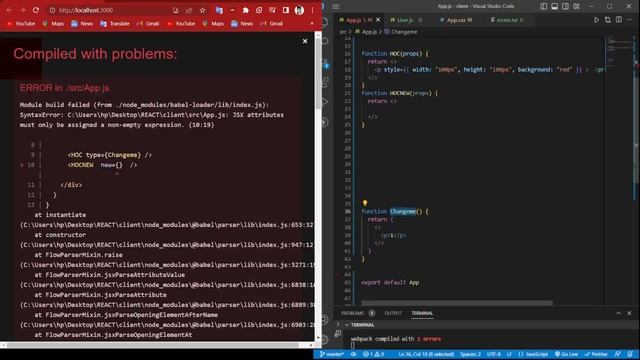Select the JavaScript language mode
Viewport: 640px width, 360px height.
point(533,354)
